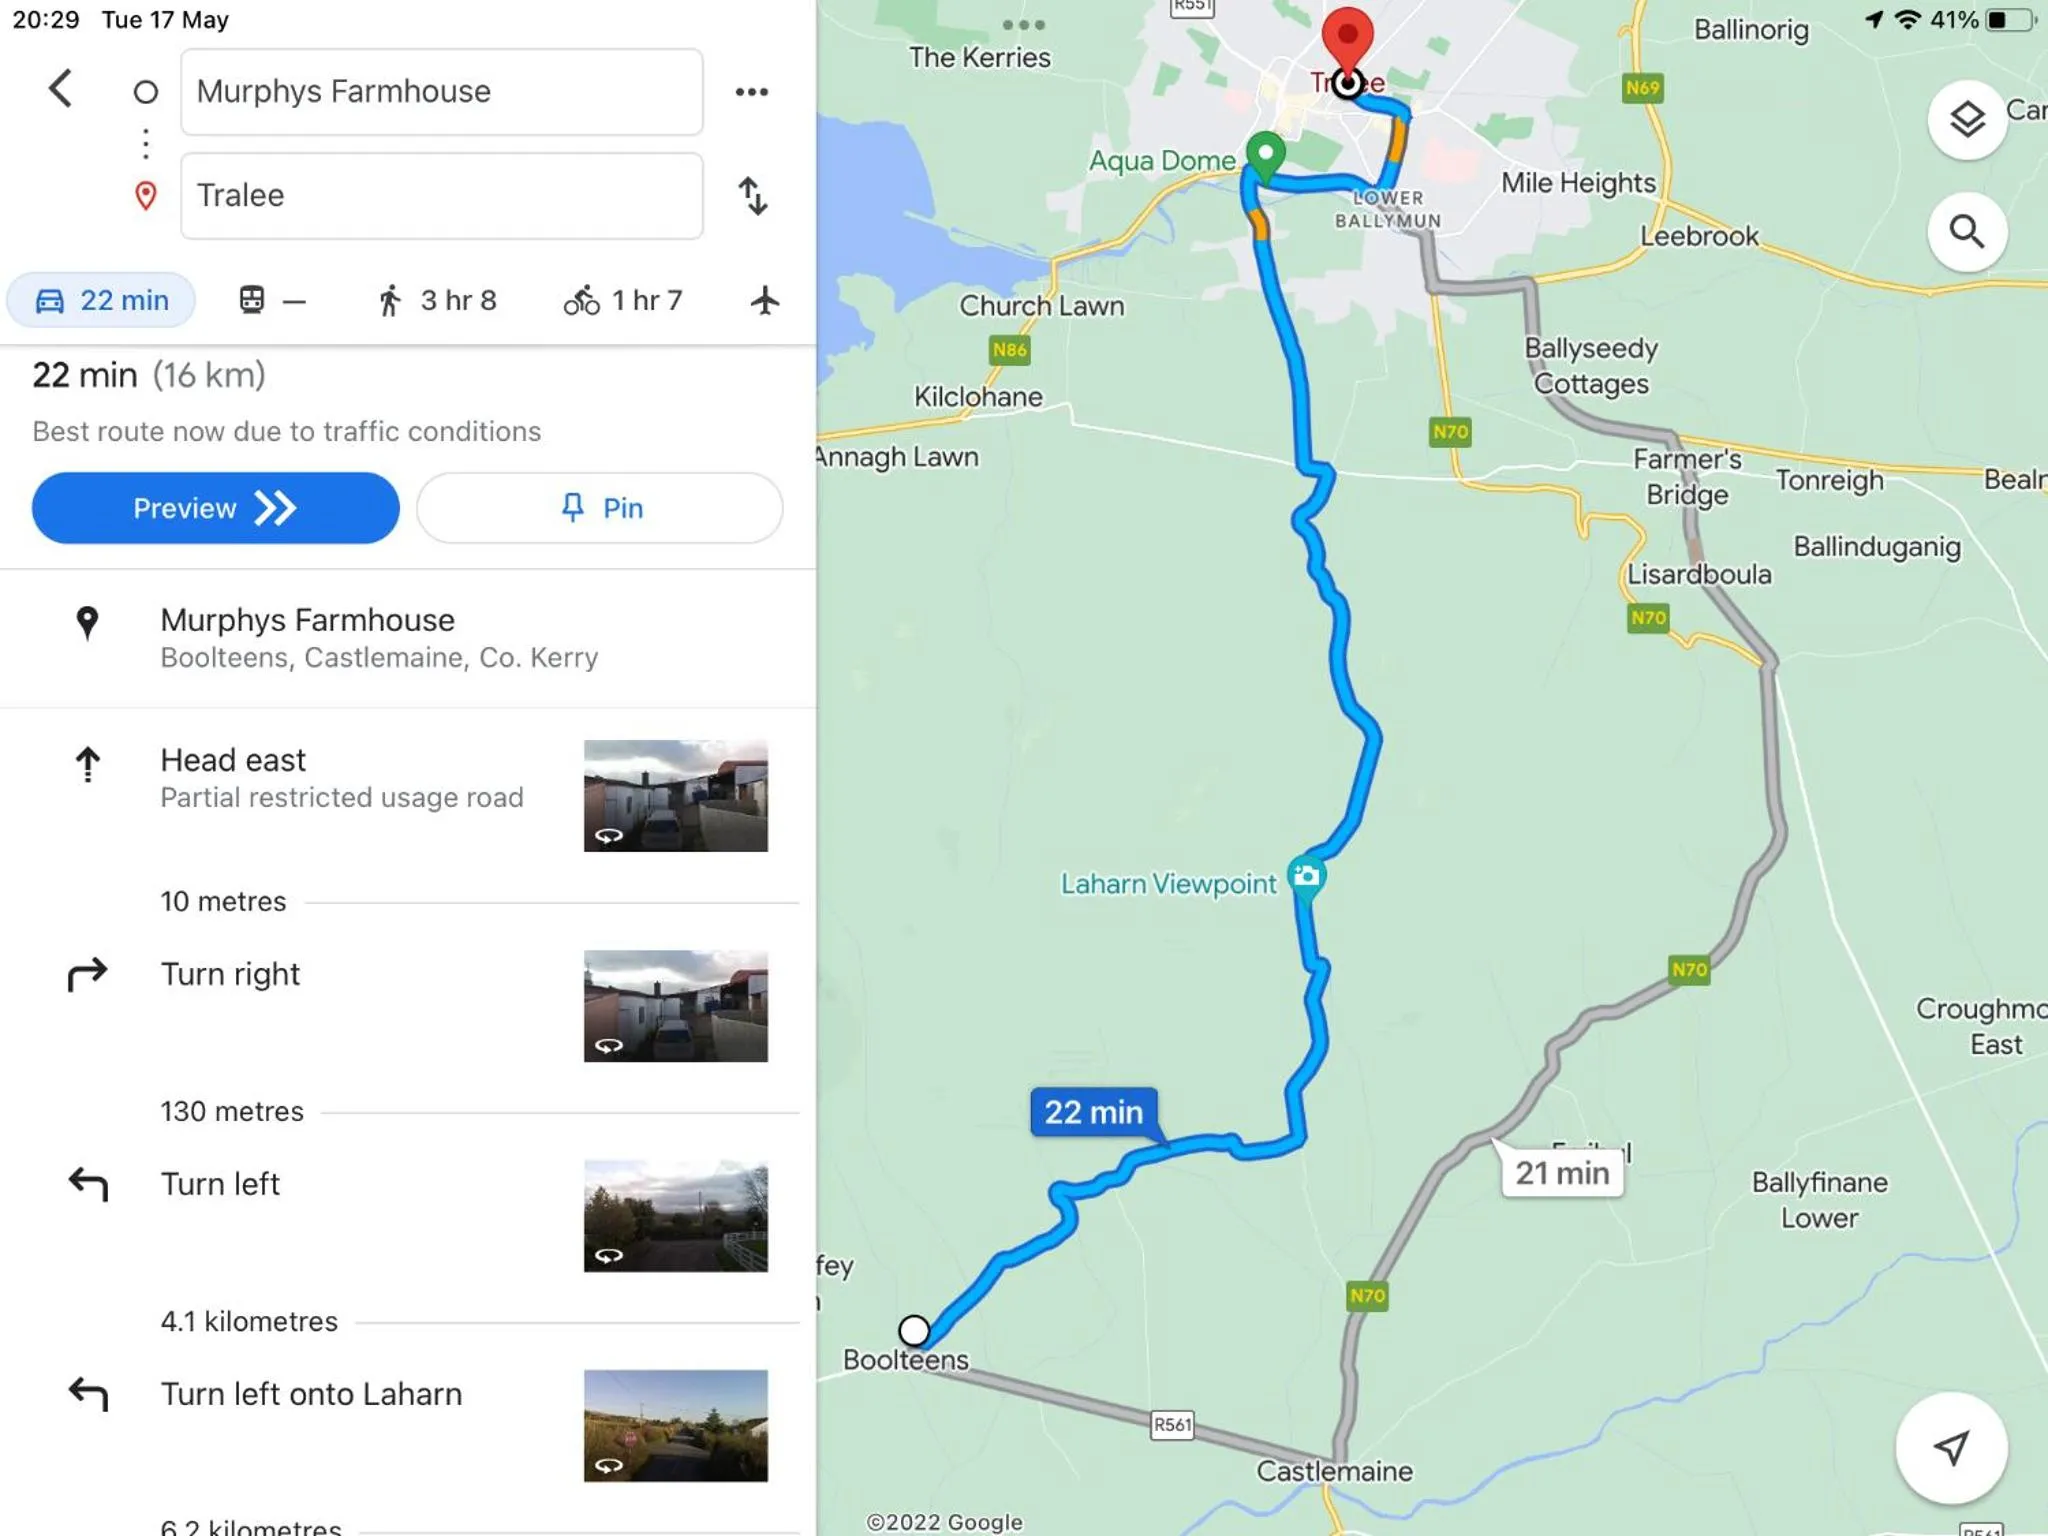Edit the Murphys Farmhouse start field

[x=441, y=92]
